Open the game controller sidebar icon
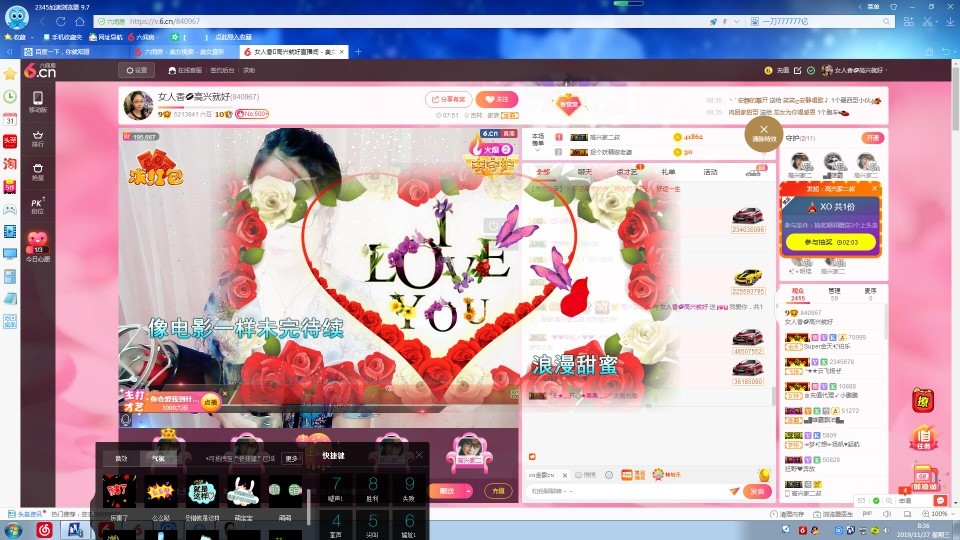 tap(10, 209)
